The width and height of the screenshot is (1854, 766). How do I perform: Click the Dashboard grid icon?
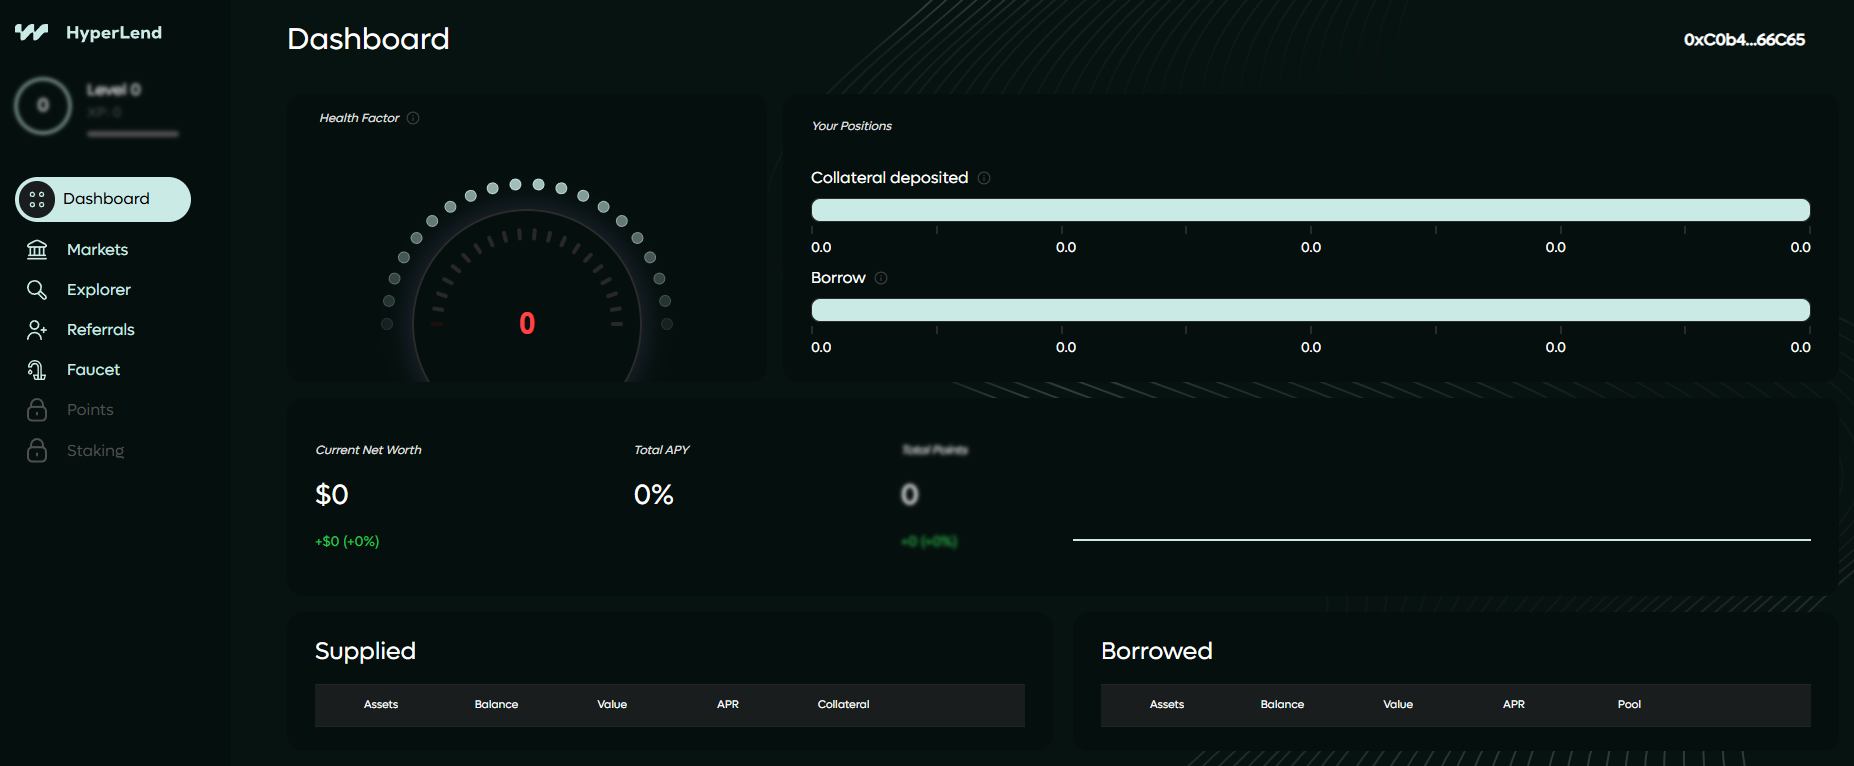[x=37, y=199]
